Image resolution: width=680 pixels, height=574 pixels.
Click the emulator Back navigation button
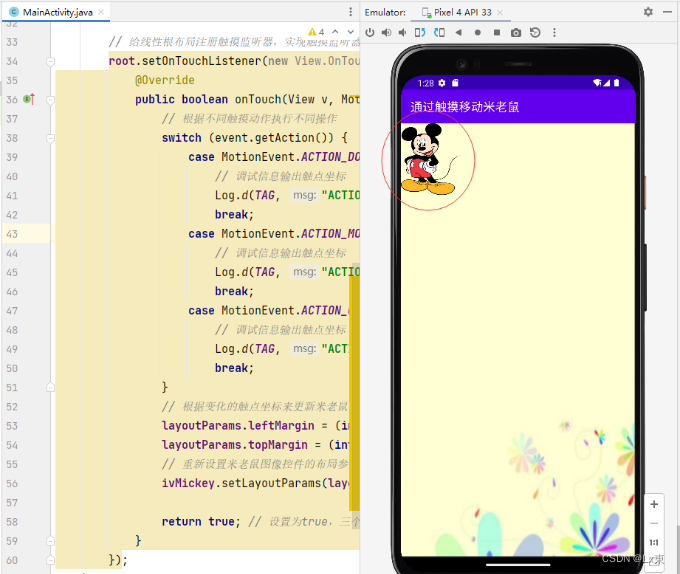pyautogui.click(x=458, y=33)
